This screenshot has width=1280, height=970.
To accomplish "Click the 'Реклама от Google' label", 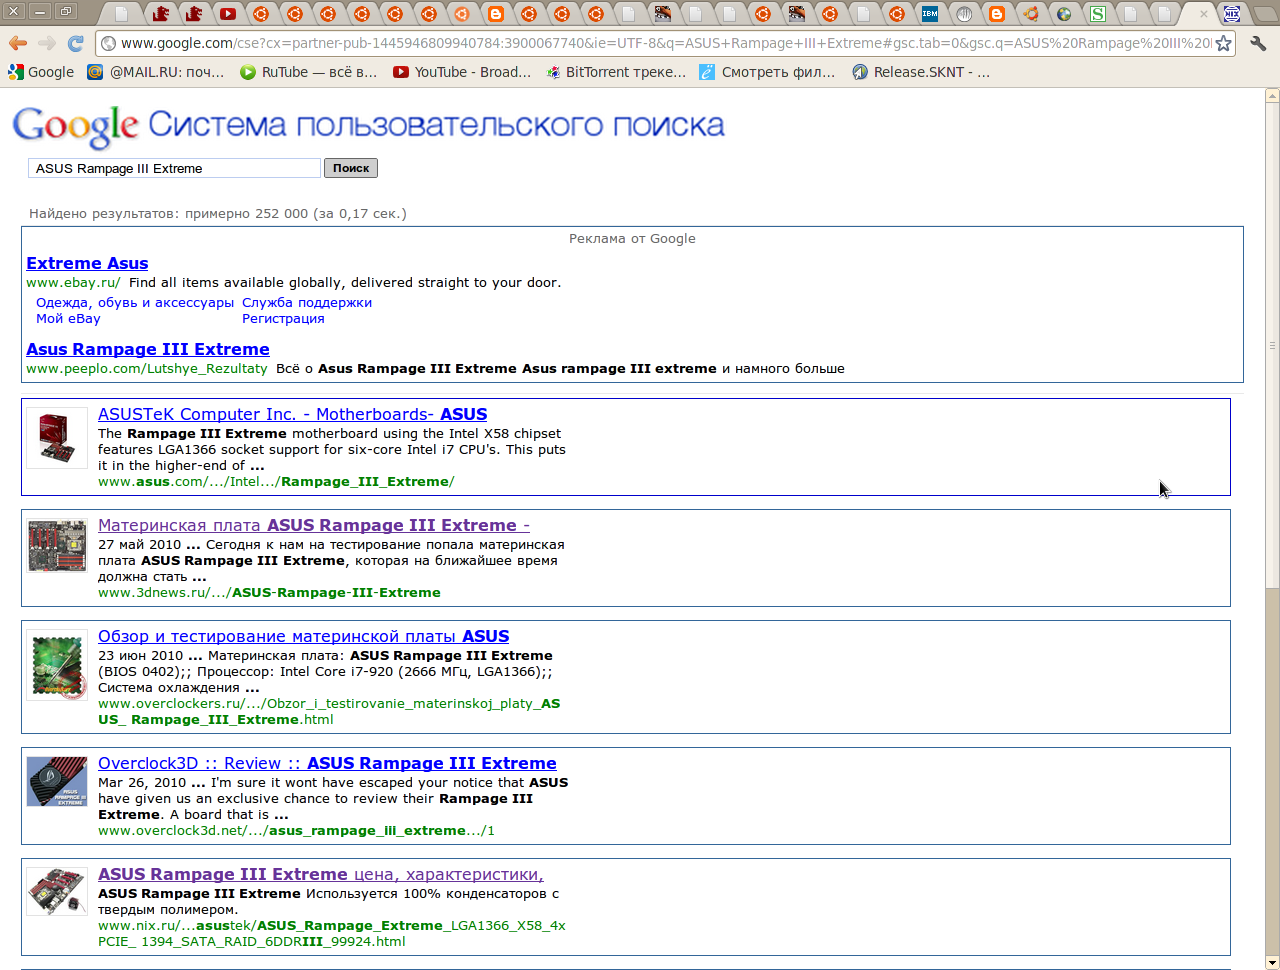I will tap(632, 239).
